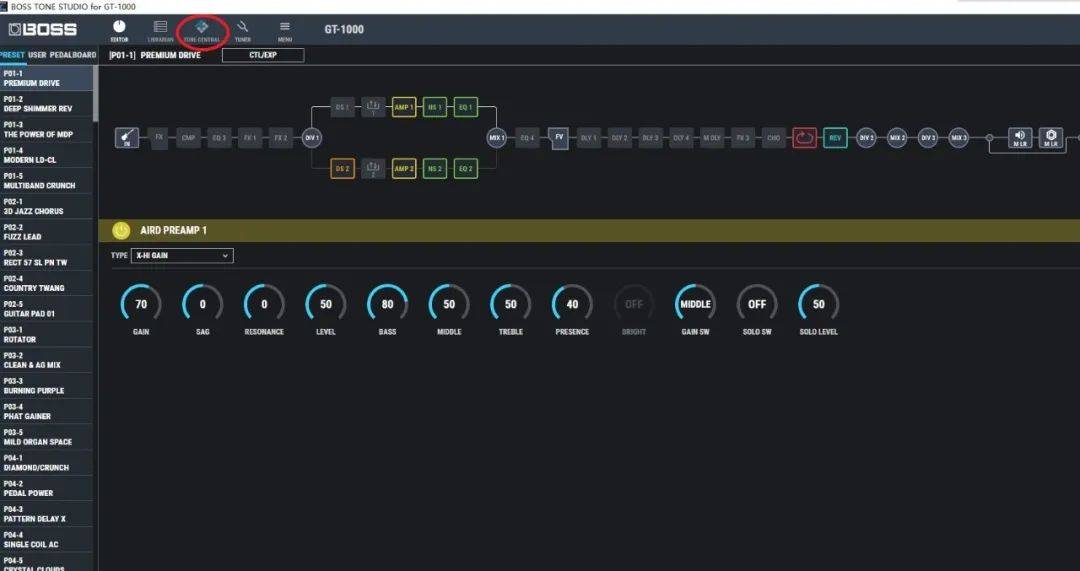Select the MIX 1 mixer node
This screenshot has height=571, width=1080.
pos(497,138)
